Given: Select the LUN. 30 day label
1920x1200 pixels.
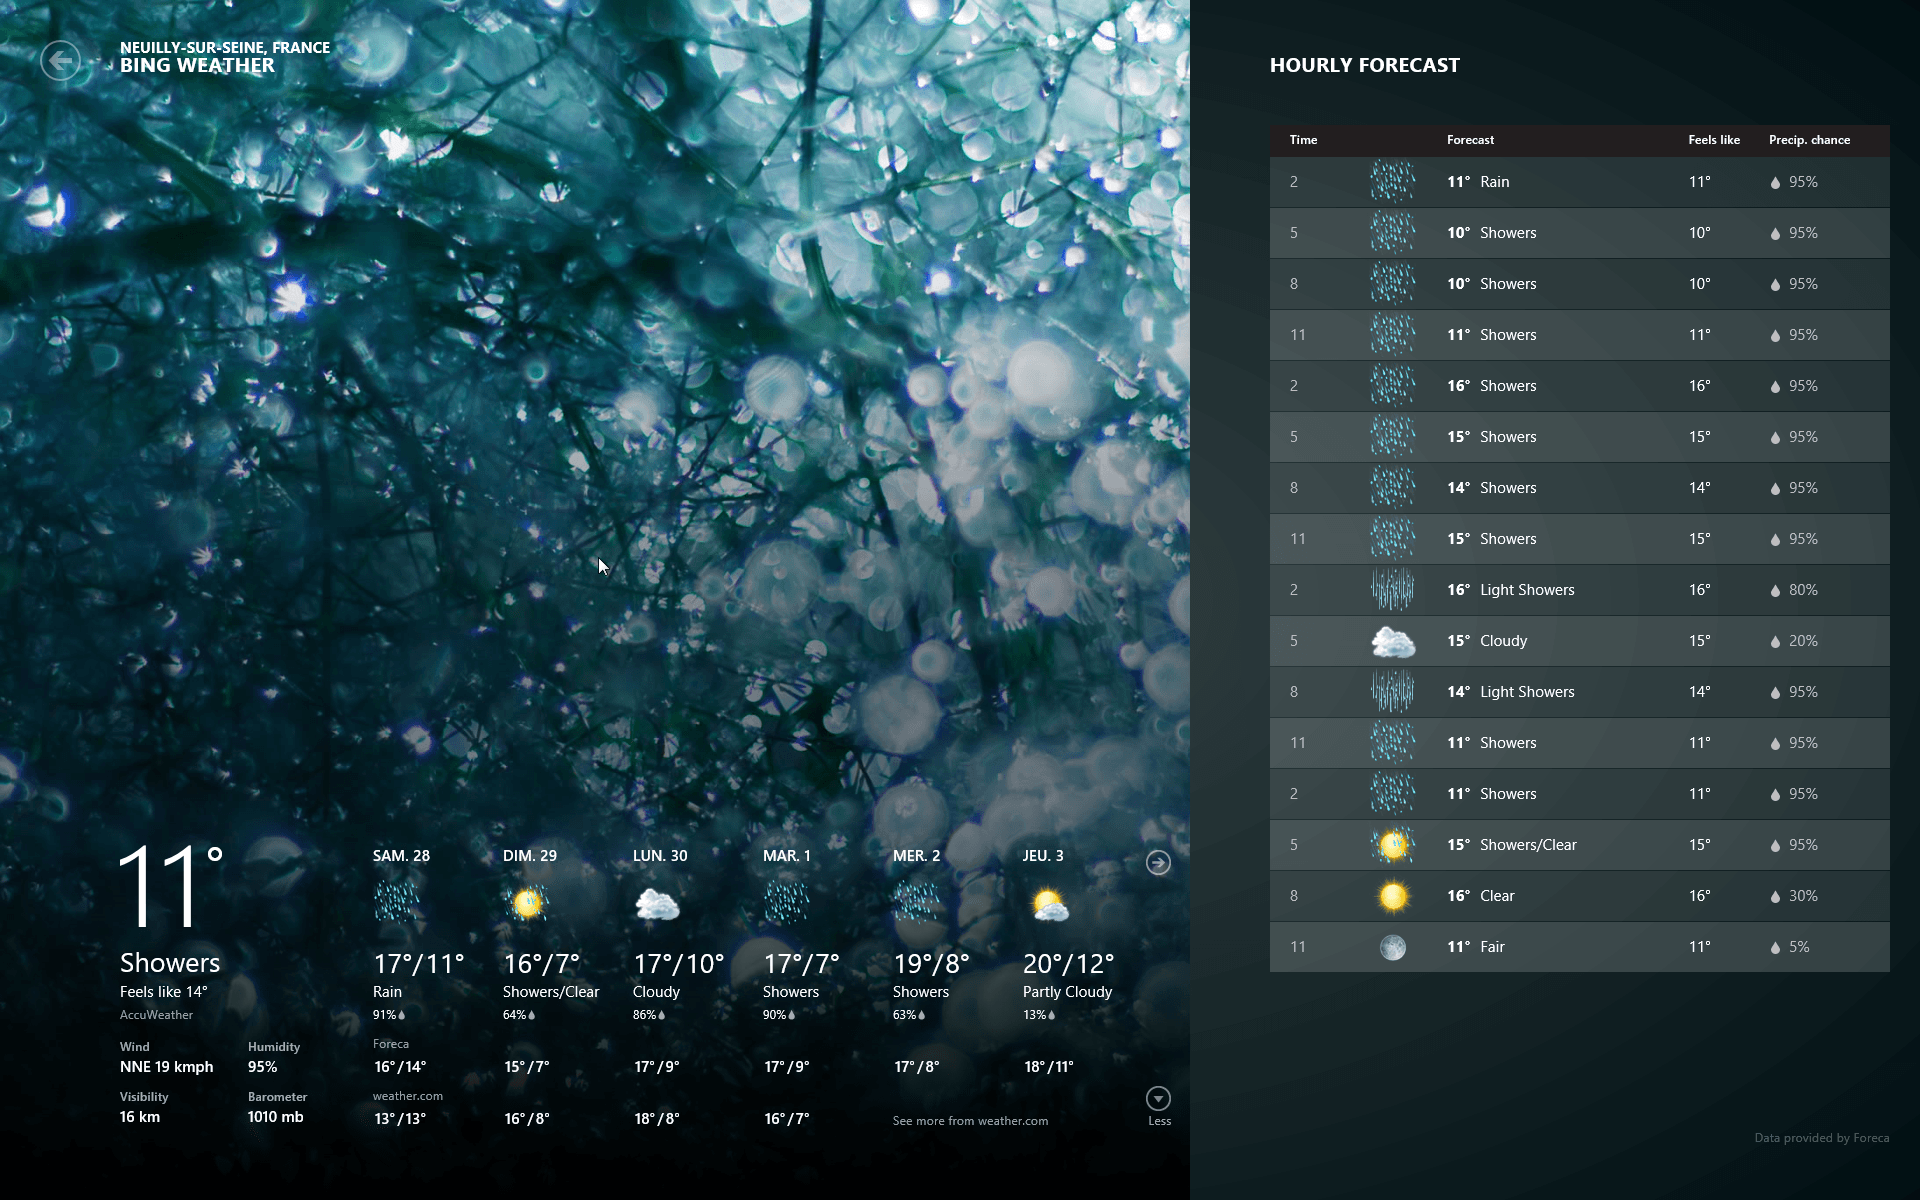Looking at the screenshot, I should [660, 856].
